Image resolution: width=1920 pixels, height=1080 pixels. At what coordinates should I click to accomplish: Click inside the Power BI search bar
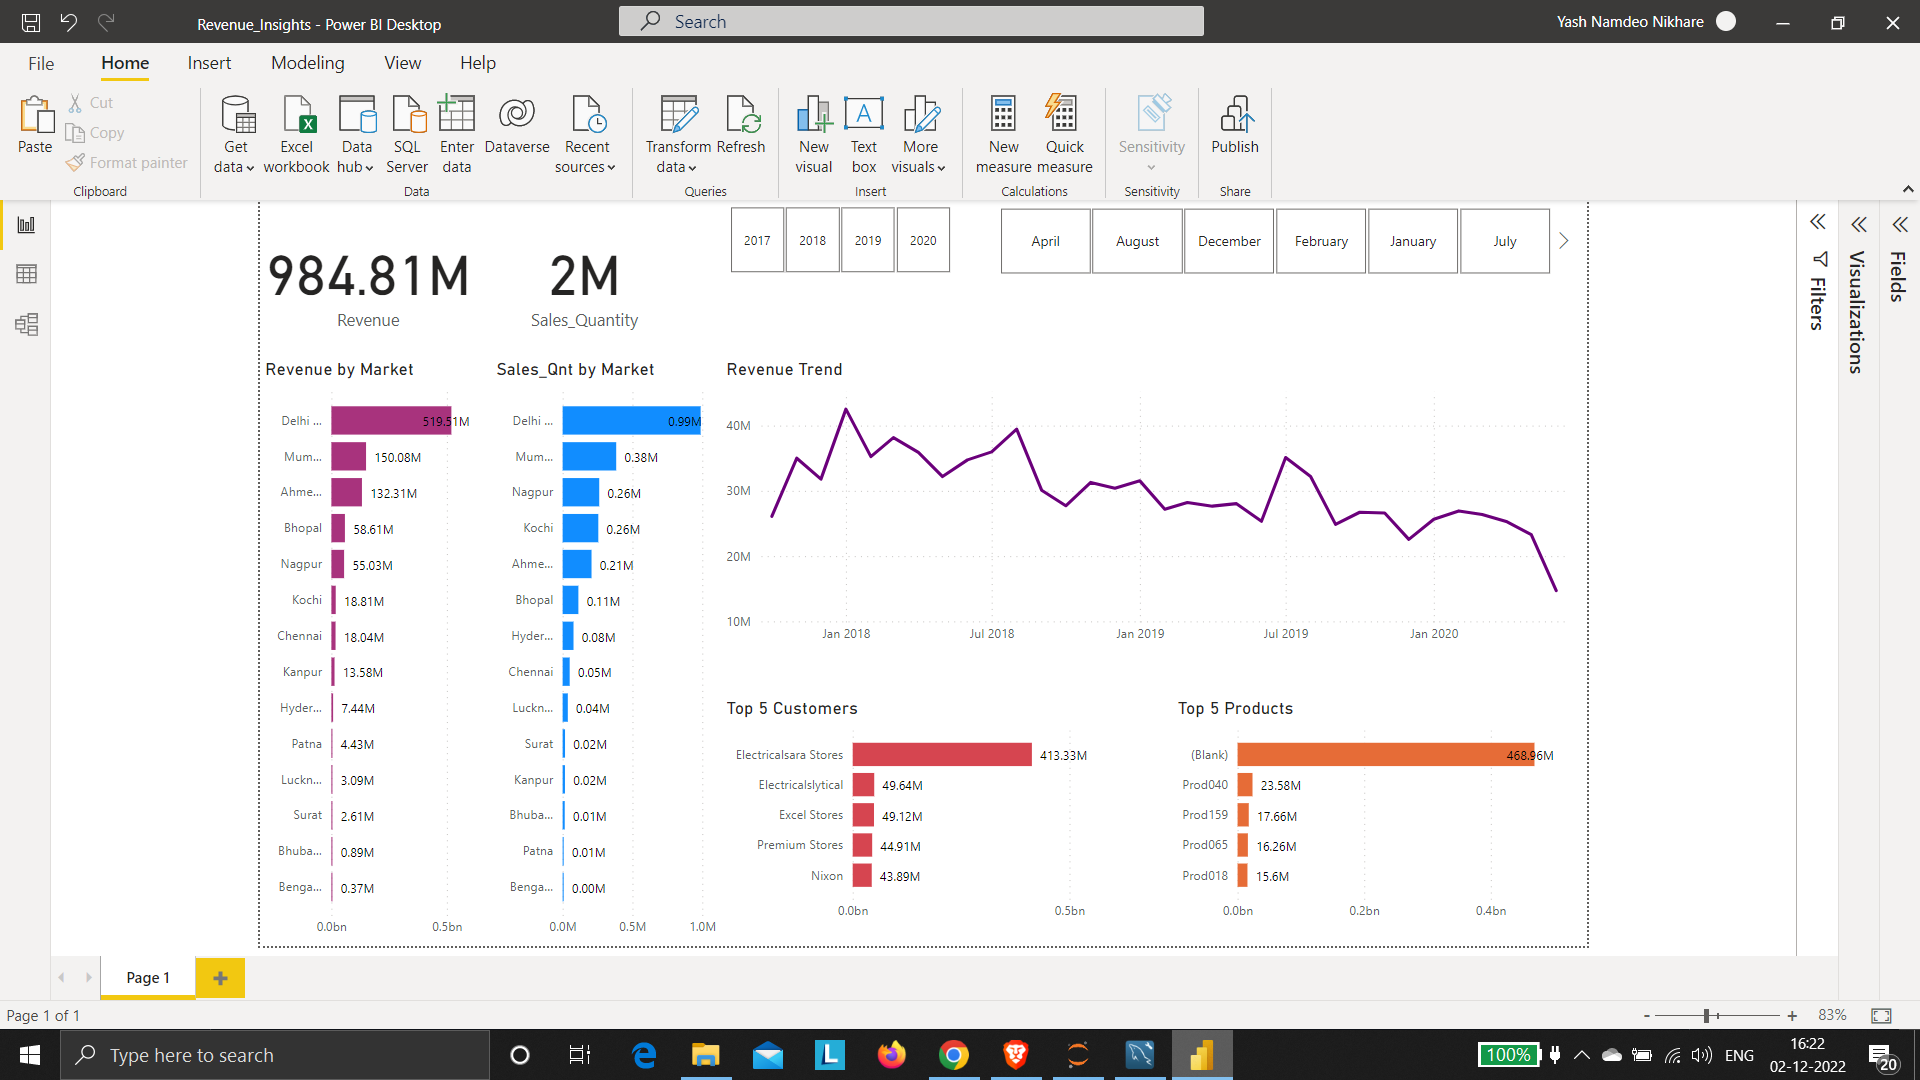tap(910, 21)
